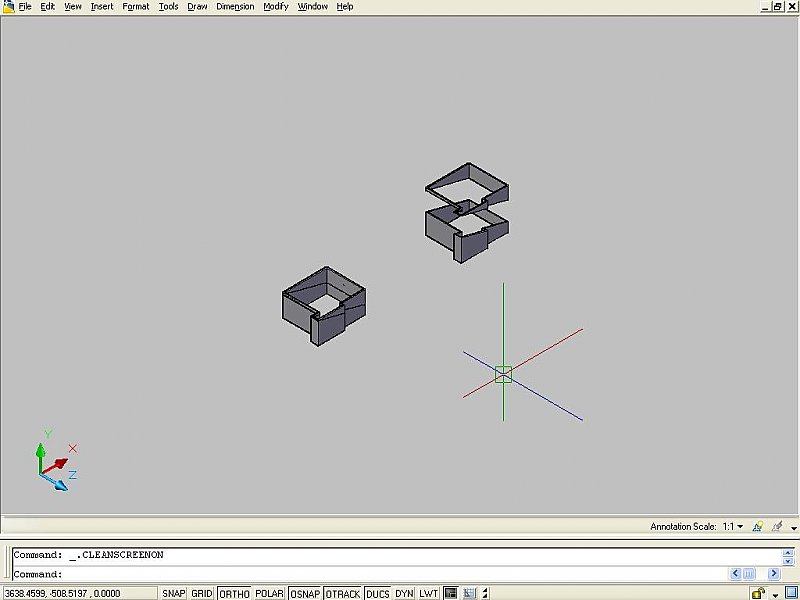Screen dimensions: 800x600
Task: Select the upper stacked 3D solid model
Action: pos(466,213)
